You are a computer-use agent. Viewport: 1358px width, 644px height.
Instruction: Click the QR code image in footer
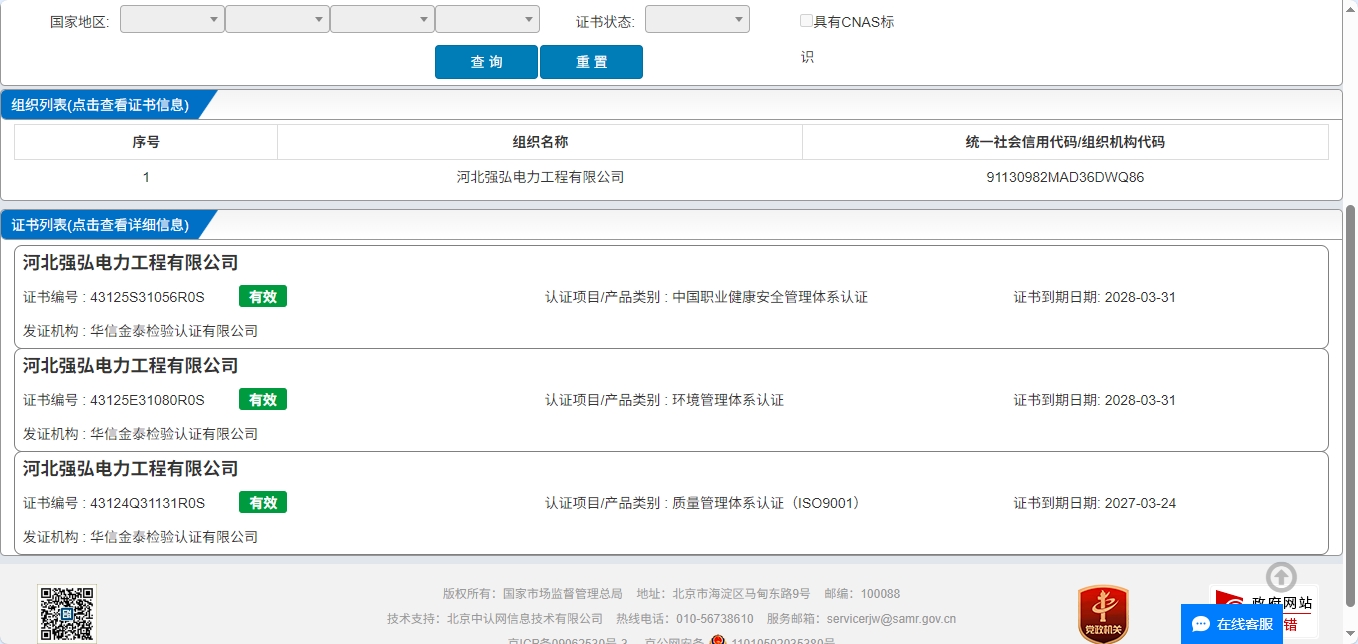(67, 614)
